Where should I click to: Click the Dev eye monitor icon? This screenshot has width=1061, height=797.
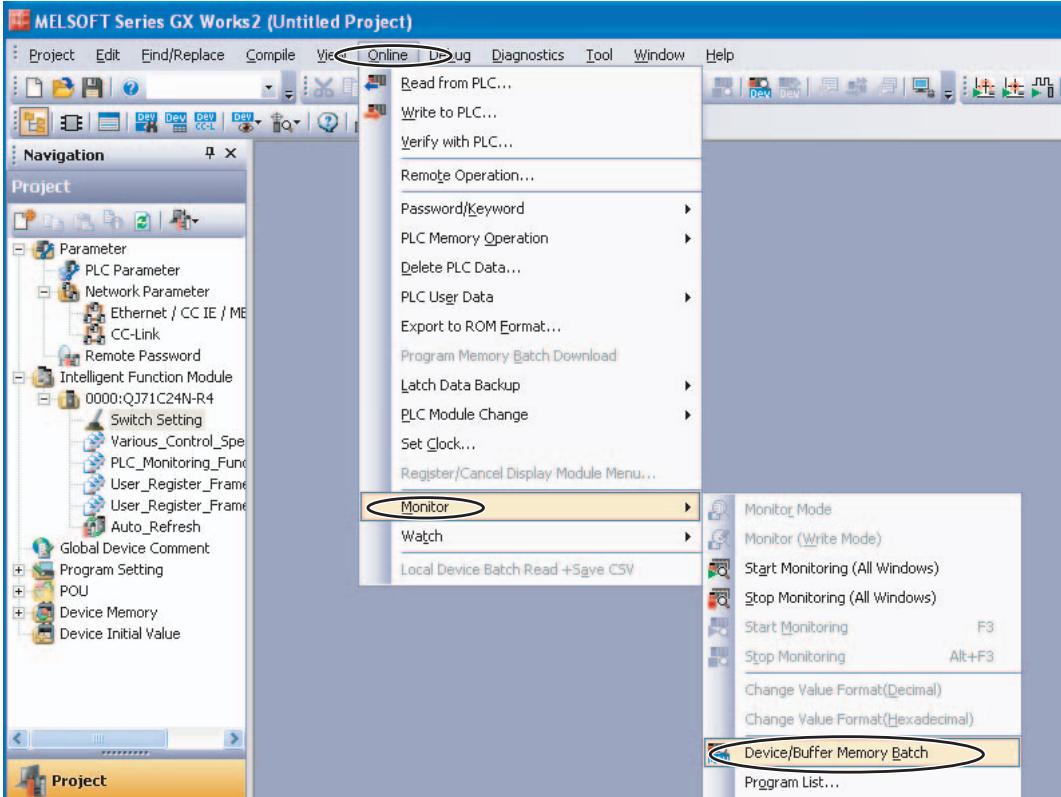coord(244,122)
